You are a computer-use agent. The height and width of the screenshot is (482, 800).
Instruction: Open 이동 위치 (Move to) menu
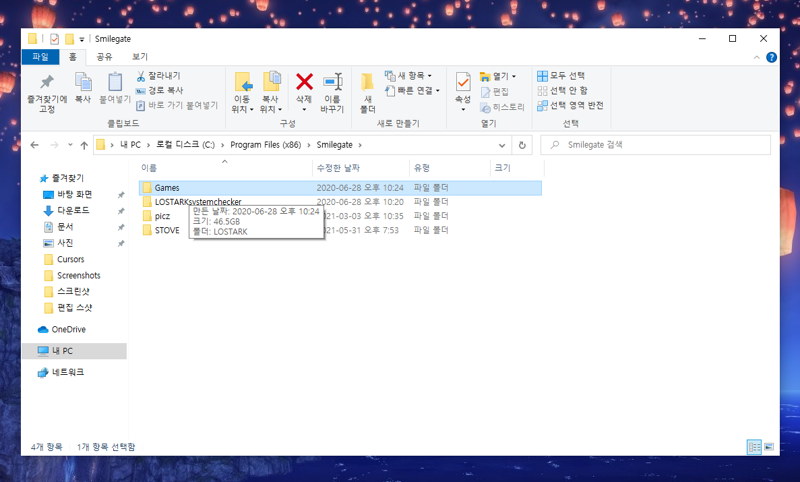pos(242,92)
